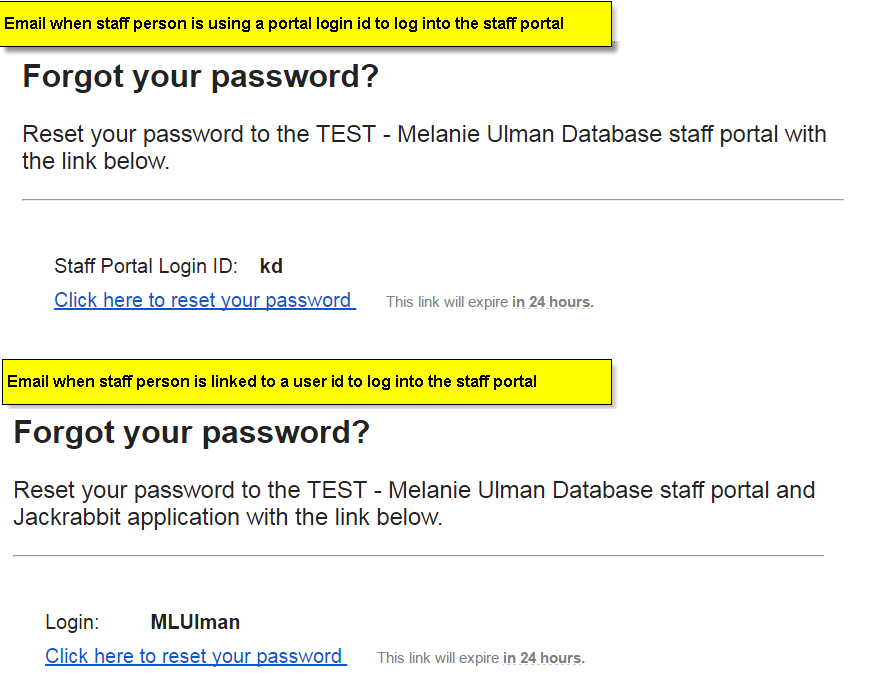The height and width of the screenshot is (687, 889).
Task: Click the "Staff Portal Login ID:" label
Action: 146,266
